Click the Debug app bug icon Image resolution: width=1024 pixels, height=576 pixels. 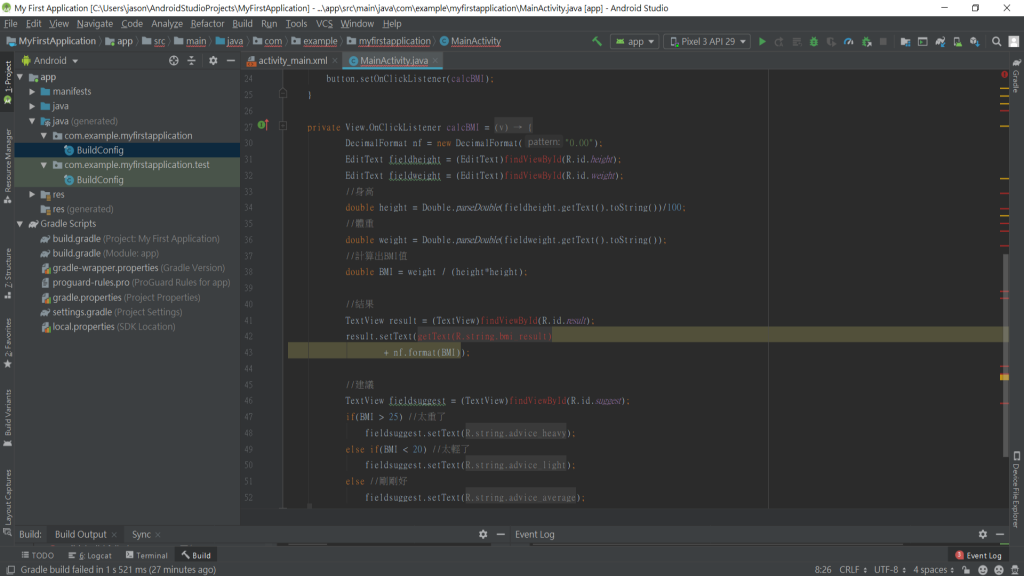tap(814, 42)
